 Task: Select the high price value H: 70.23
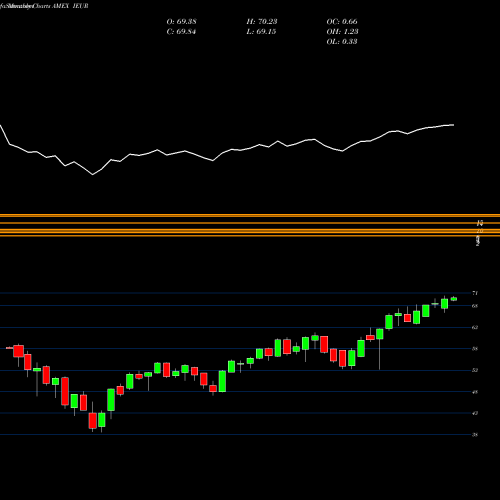[262, 21]
